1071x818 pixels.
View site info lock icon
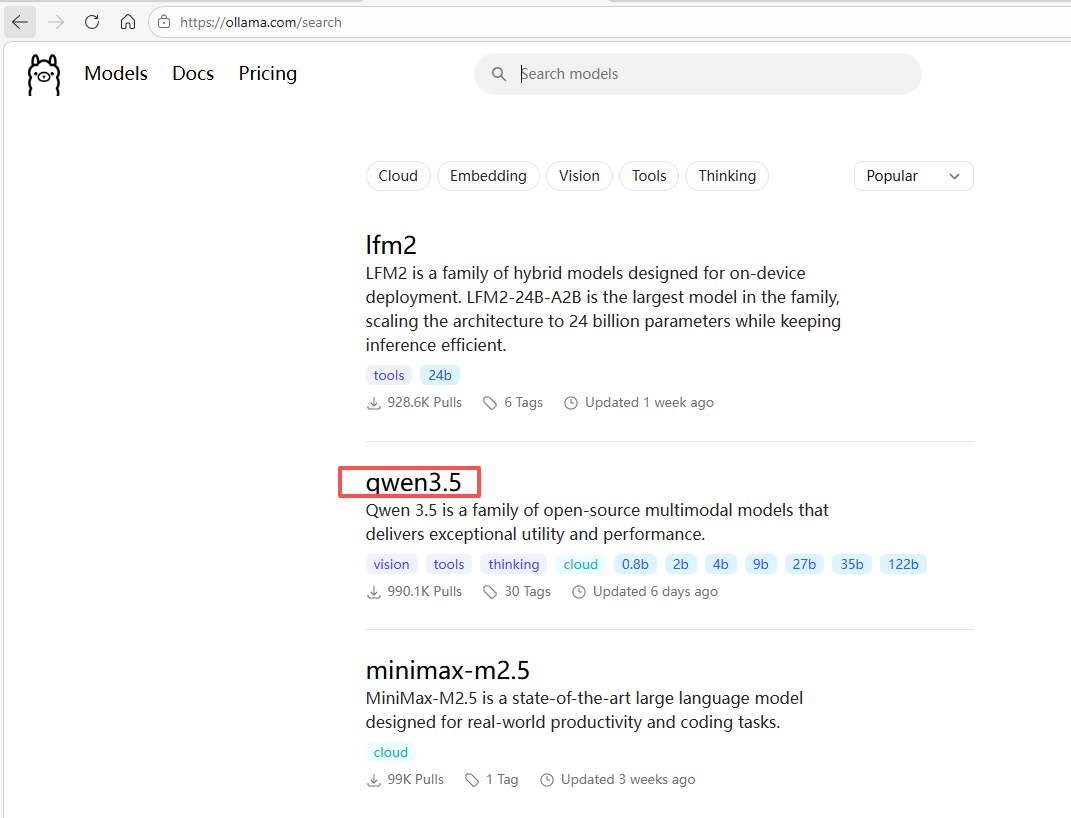point(164,22)
